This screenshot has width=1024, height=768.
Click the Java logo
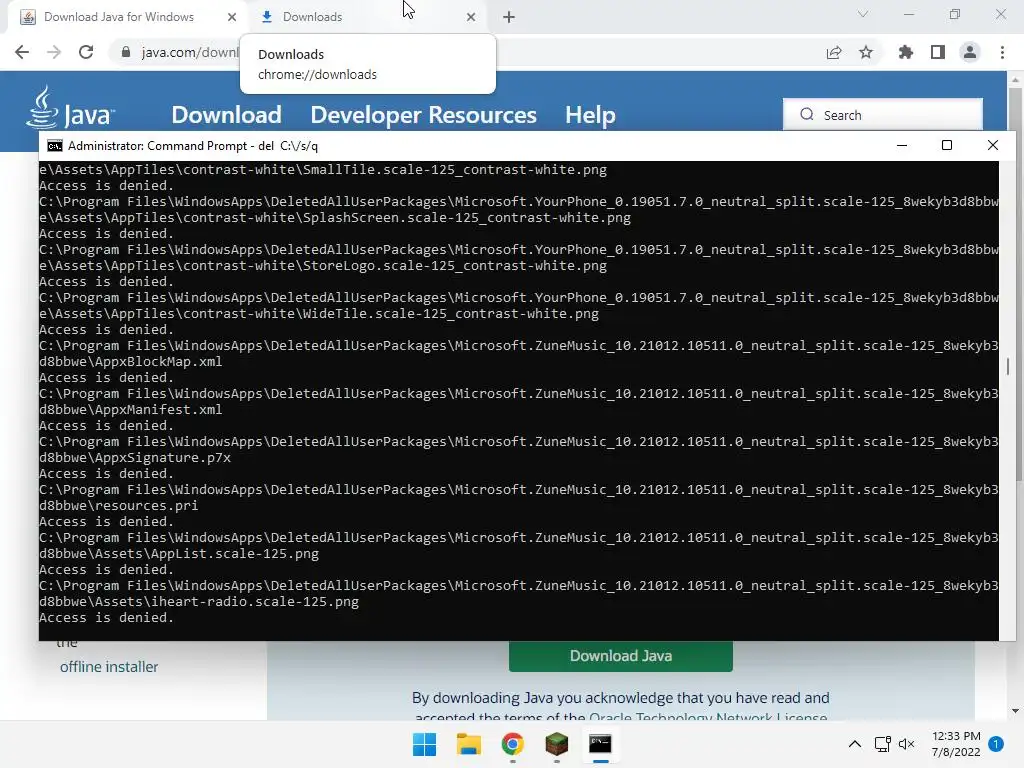point(71,108)
